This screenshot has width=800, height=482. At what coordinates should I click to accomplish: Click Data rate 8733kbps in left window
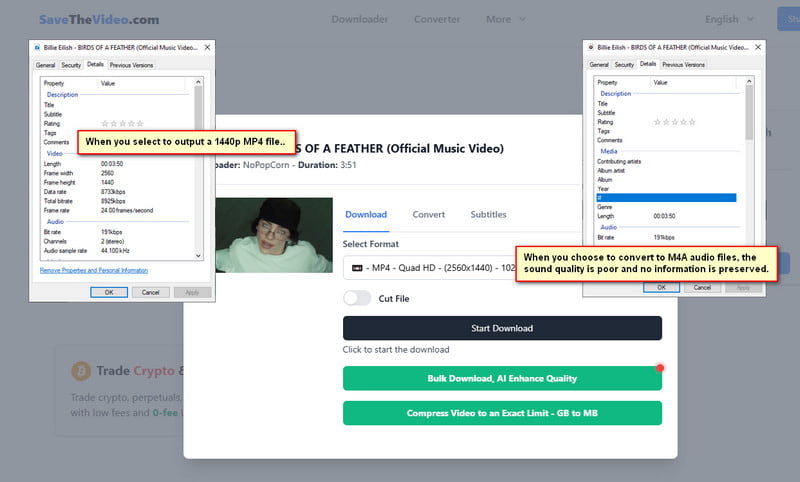point(113,192)
